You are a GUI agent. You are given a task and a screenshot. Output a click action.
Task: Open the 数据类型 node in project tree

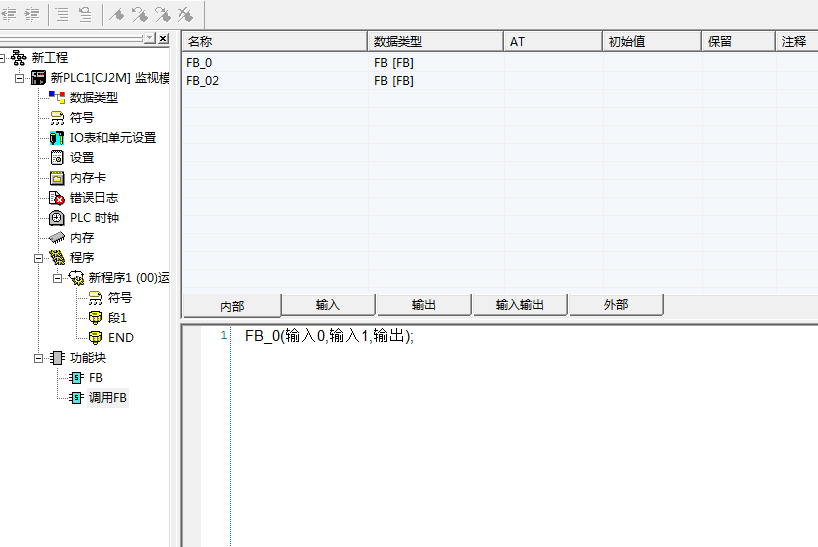click(x=92, y=98)
